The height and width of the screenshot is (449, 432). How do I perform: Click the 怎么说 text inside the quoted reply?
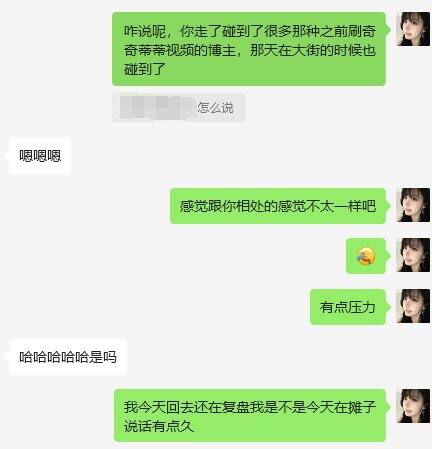pos(215,108)
